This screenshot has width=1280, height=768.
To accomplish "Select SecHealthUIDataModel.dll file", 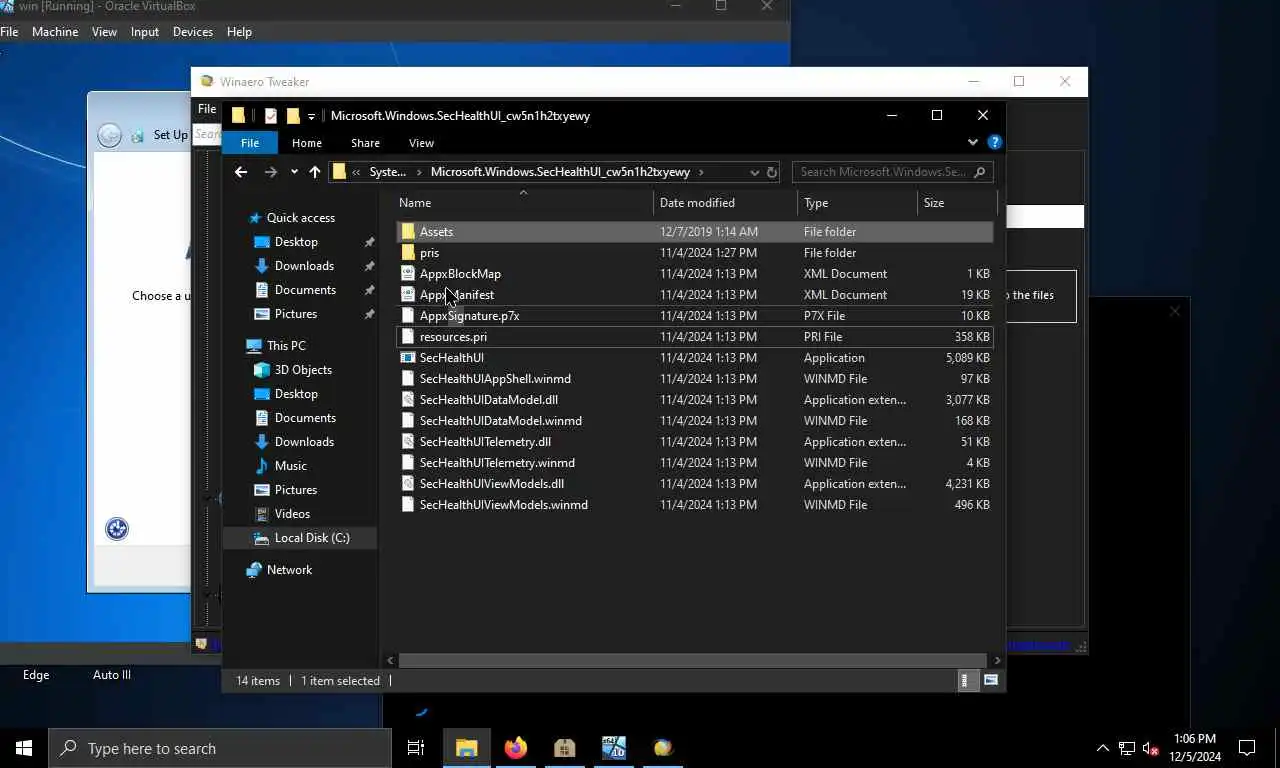I will click(x=695, y=400).
